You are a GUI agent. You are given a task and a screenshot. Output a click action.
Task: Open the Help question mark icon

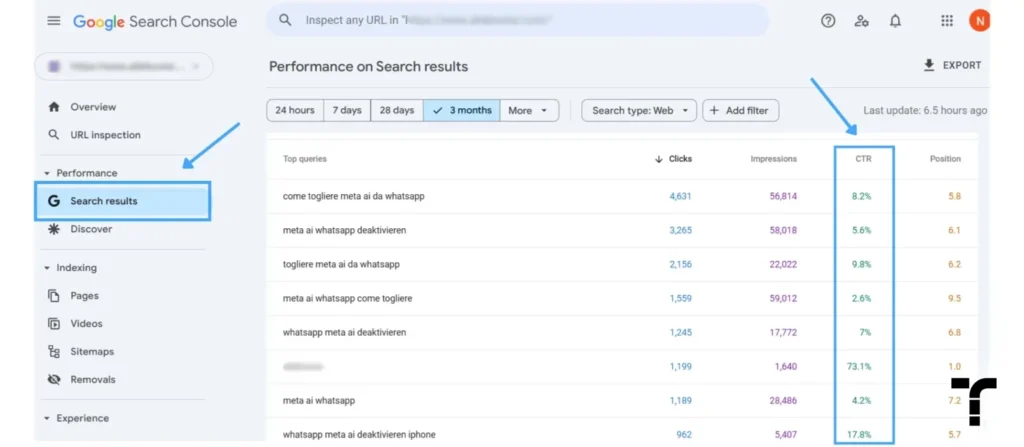pos(828,21)
